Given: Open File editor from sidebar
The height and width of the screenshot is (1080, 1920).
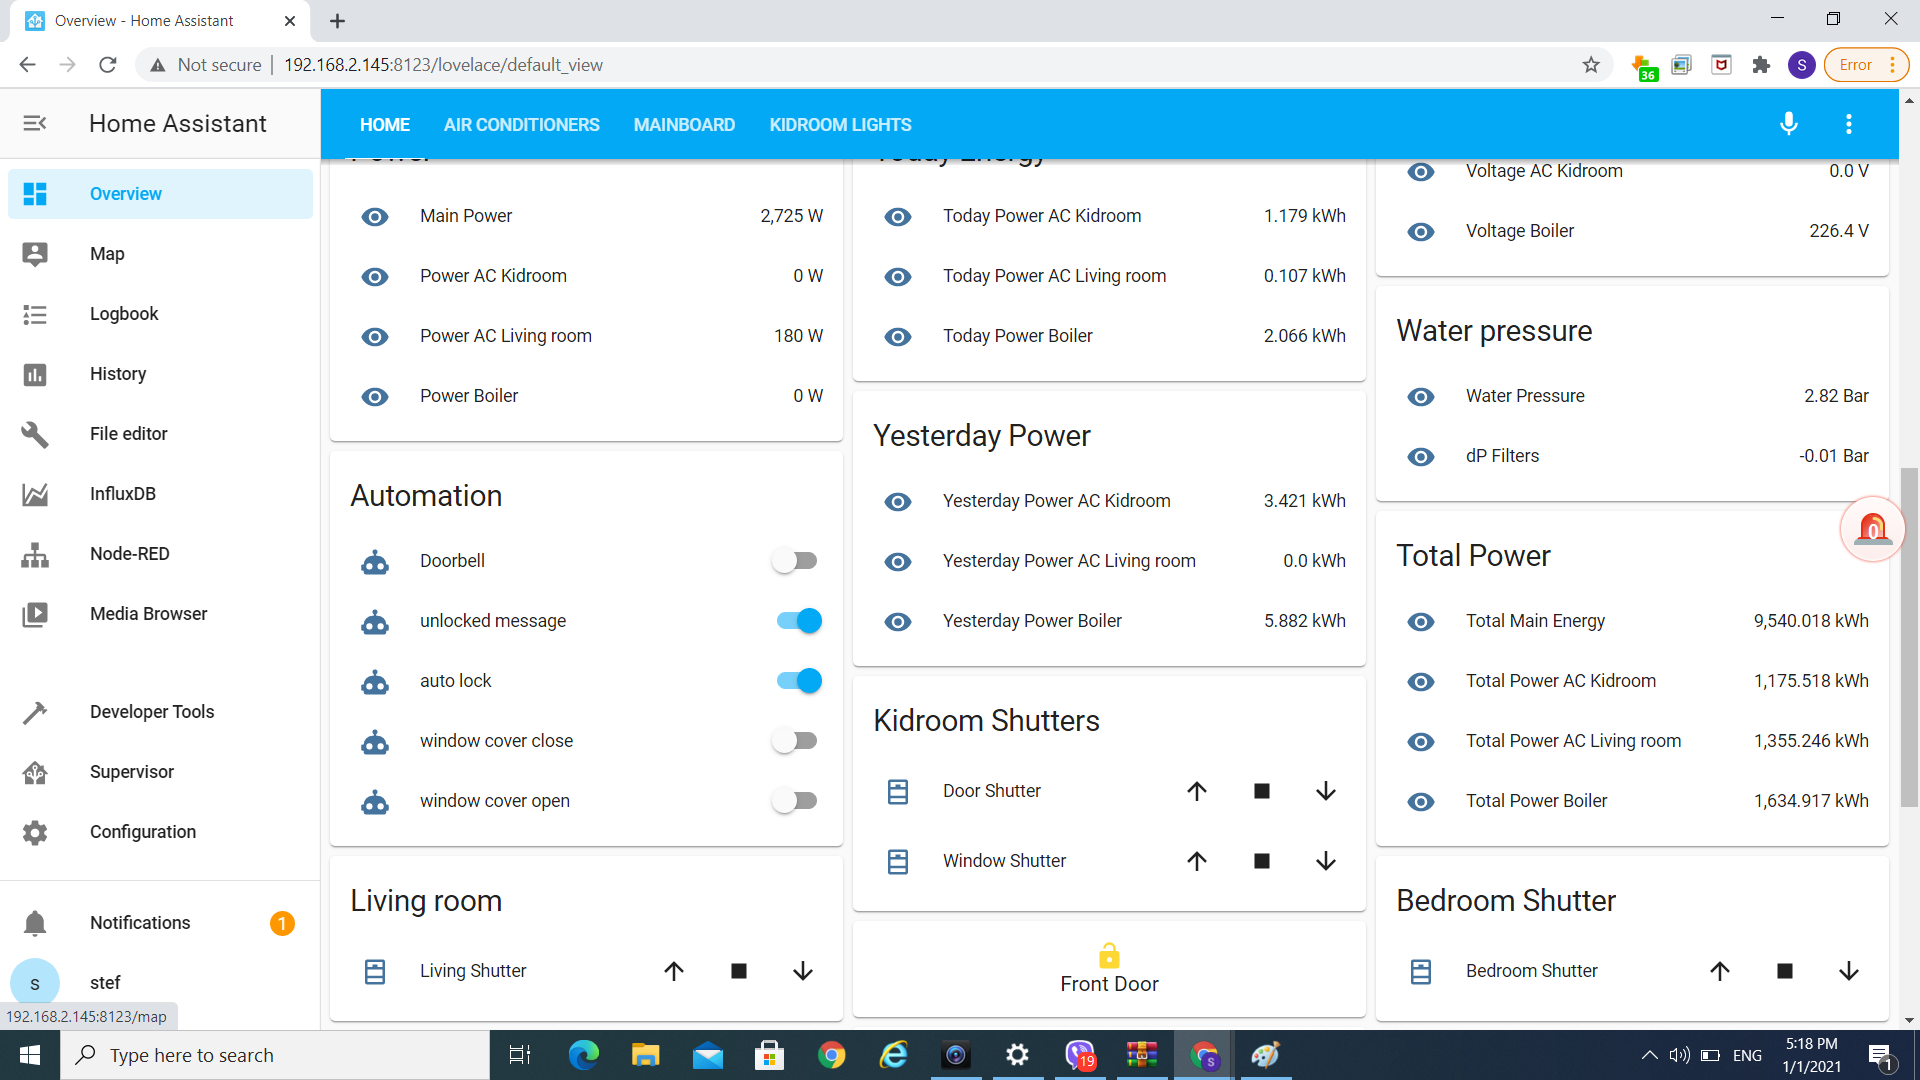Looking at the screenshot, I should [160, 434].
